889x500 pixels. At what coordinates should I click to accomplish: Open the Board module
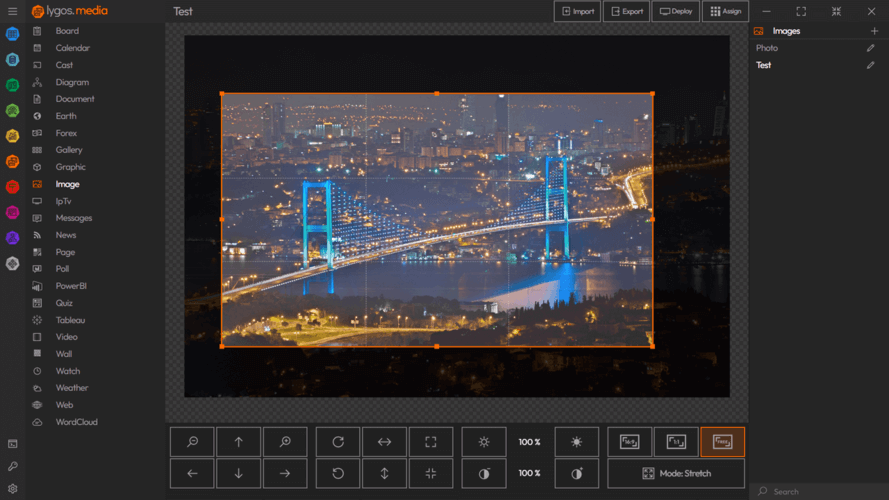coord(67,31)
